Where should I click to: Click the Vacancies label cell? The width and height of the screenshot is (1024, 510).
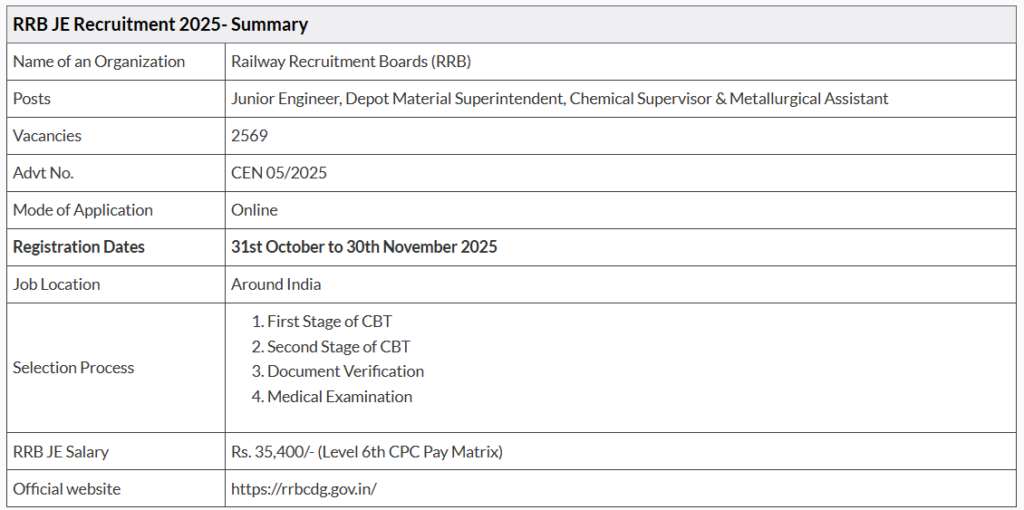click(47, 135)
